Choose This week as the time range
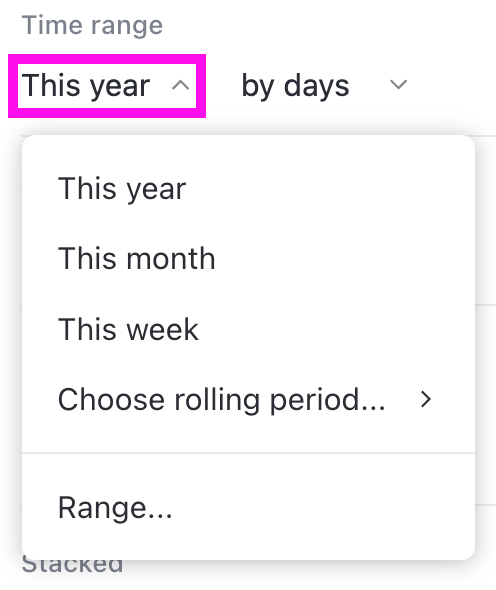 pyautogui.click(x=248, y=329)
